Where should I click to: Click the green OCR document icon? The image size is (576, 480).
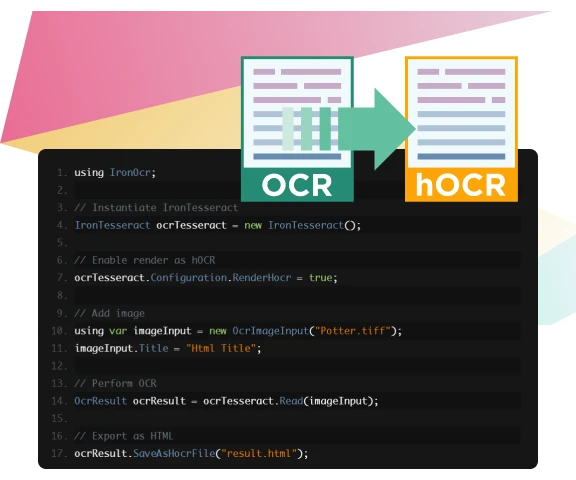(297, 129)
